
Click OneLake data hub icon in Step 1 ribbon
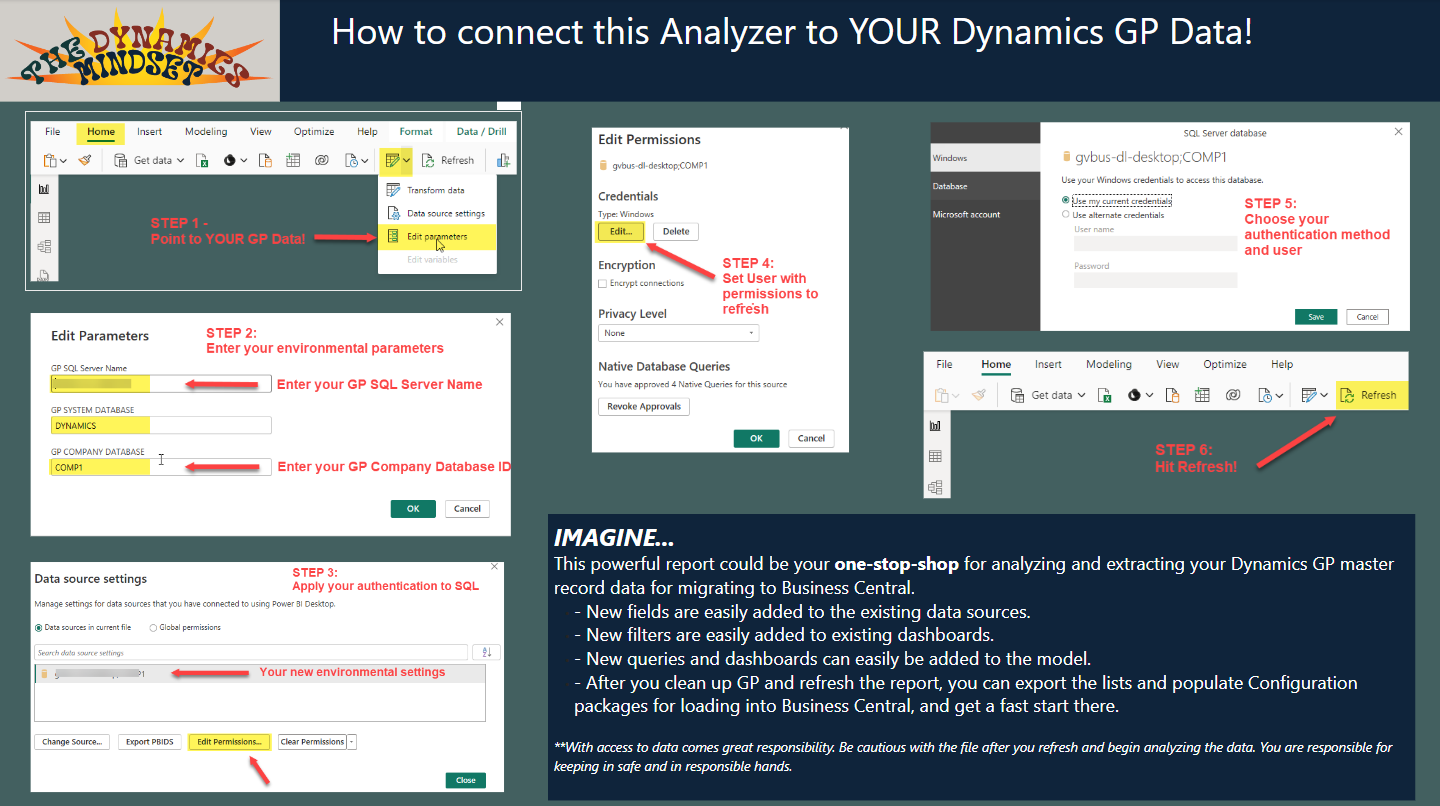click(230, 160)
